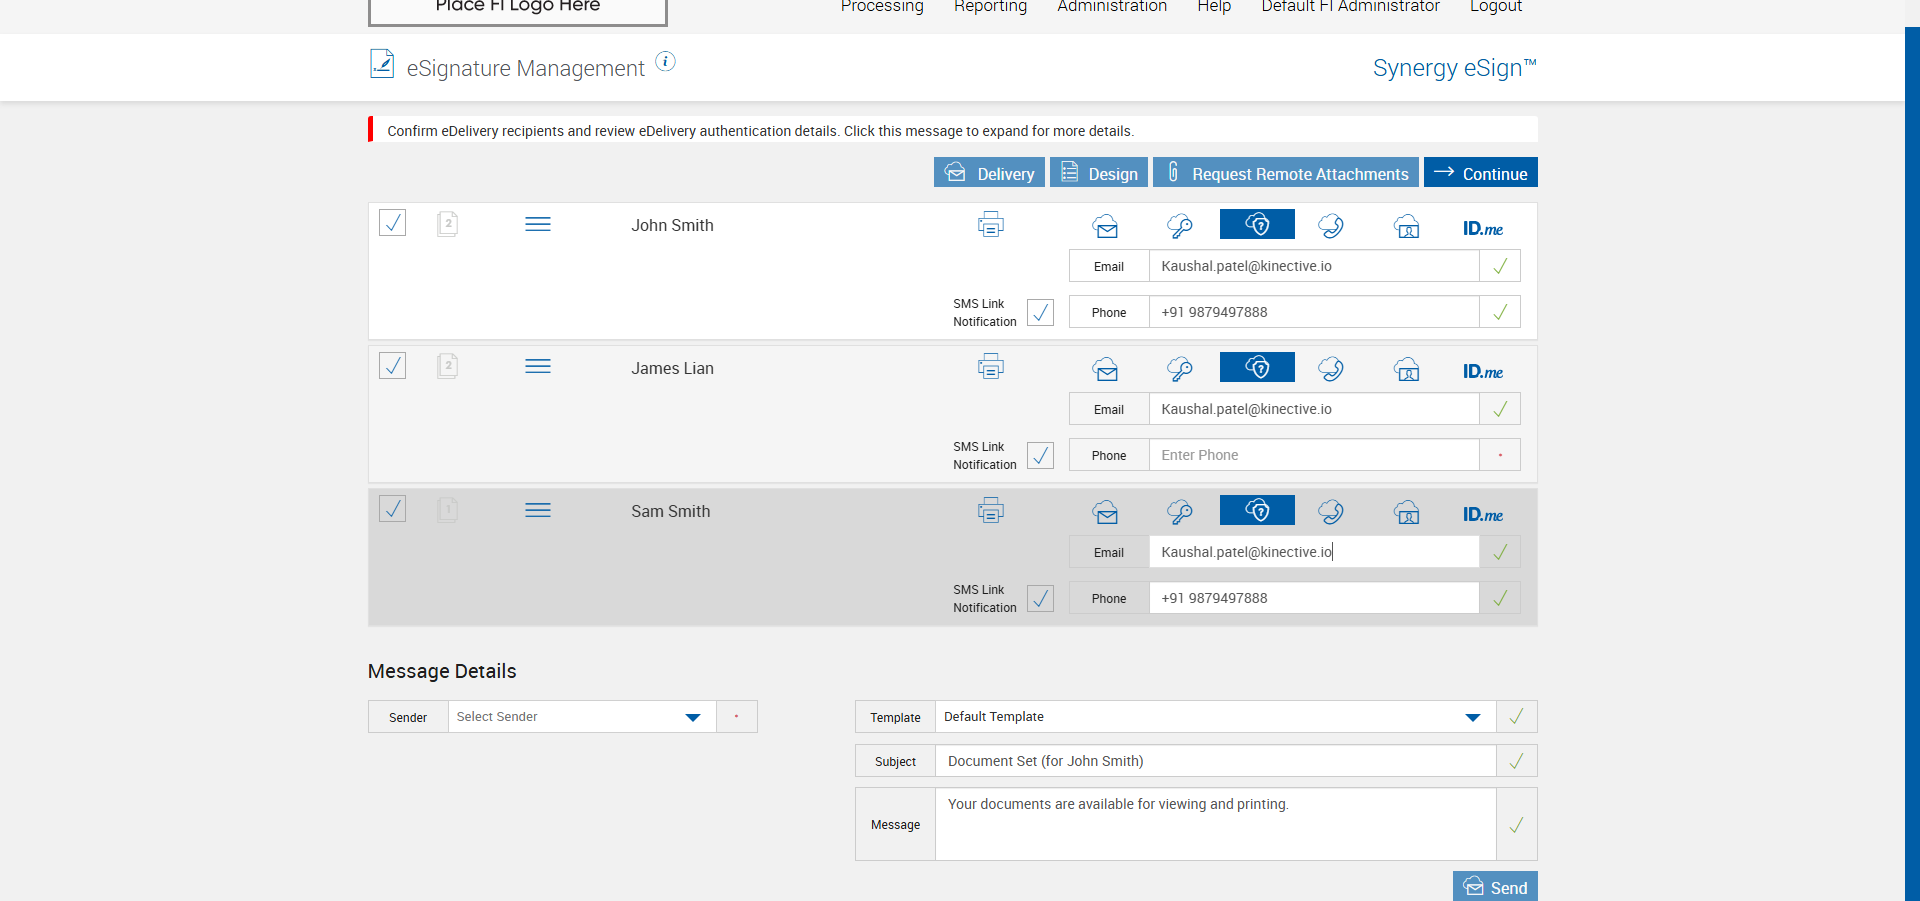Click the reorder handle lines for James Lian

[538, 366]
